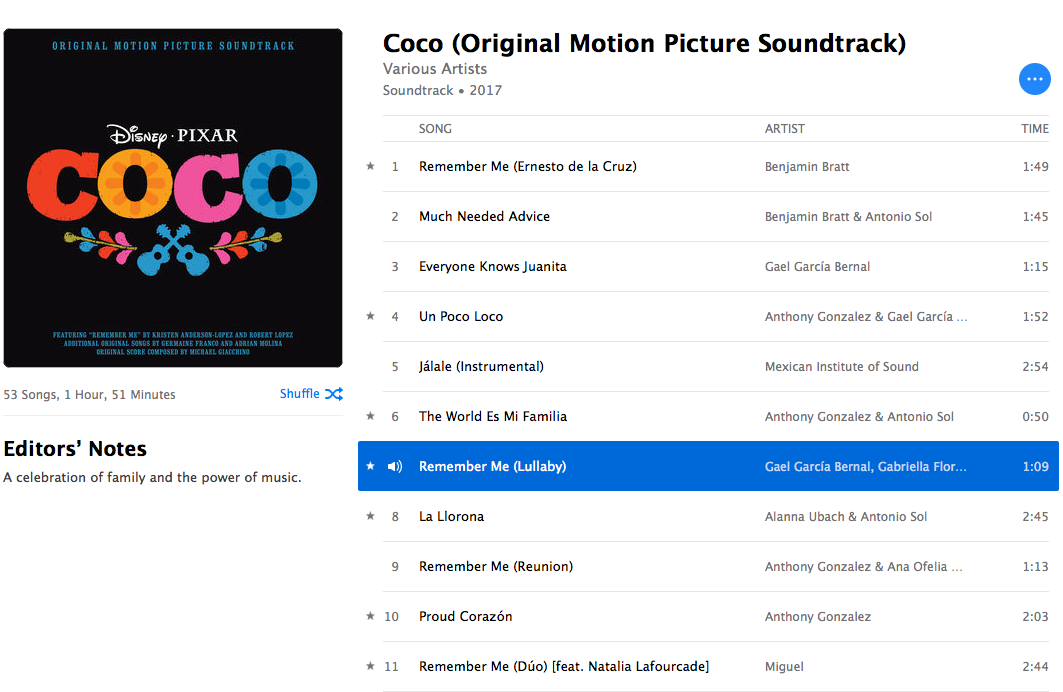
Task: Click the blue more options ellipsis button
Action: click(x=1034, y=79)
